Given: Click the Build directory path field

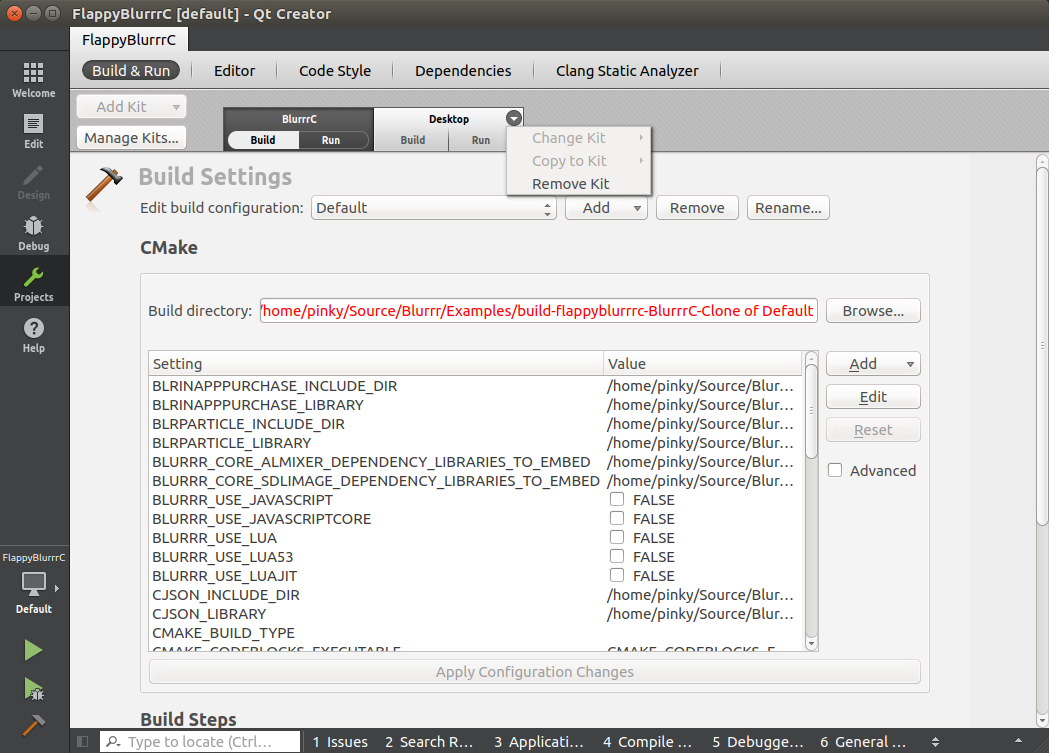Looking at the screenshot, I should 539,311.
